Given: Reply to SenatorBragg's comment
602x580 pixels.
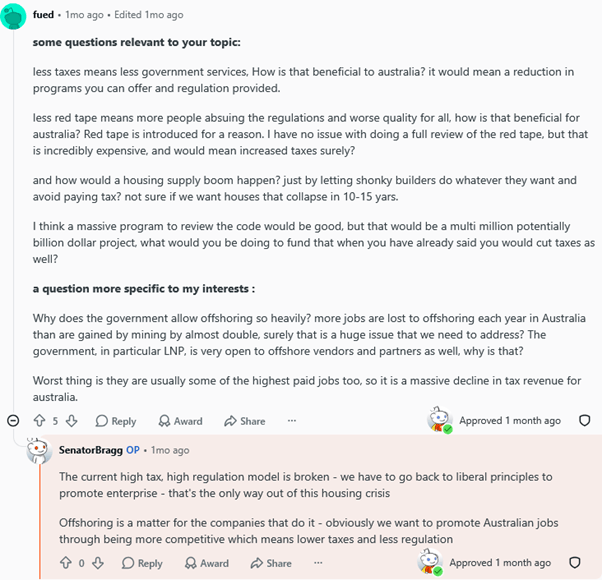Looking at the screenshot, I should point(142,563).
